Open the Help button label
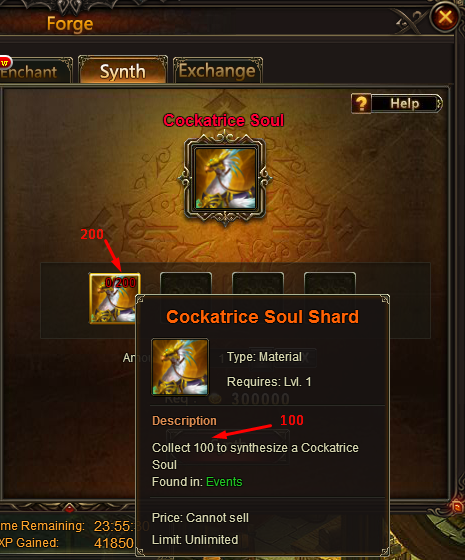465x560 pixels. coord(405,104)
